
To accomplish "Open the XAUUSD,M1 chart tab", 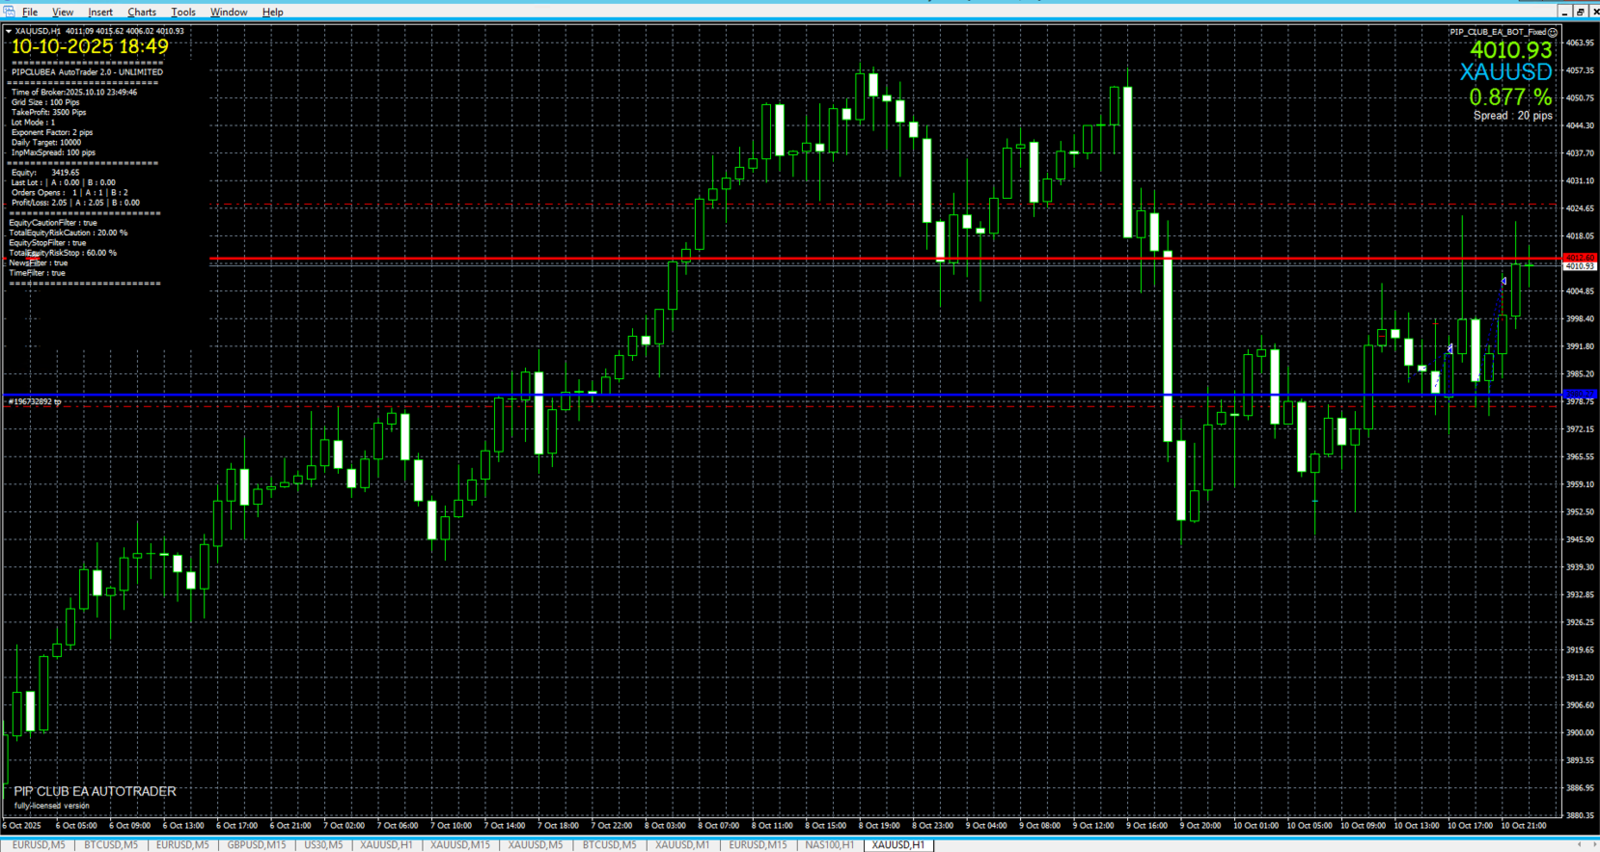I will click(x=682, y=845).
